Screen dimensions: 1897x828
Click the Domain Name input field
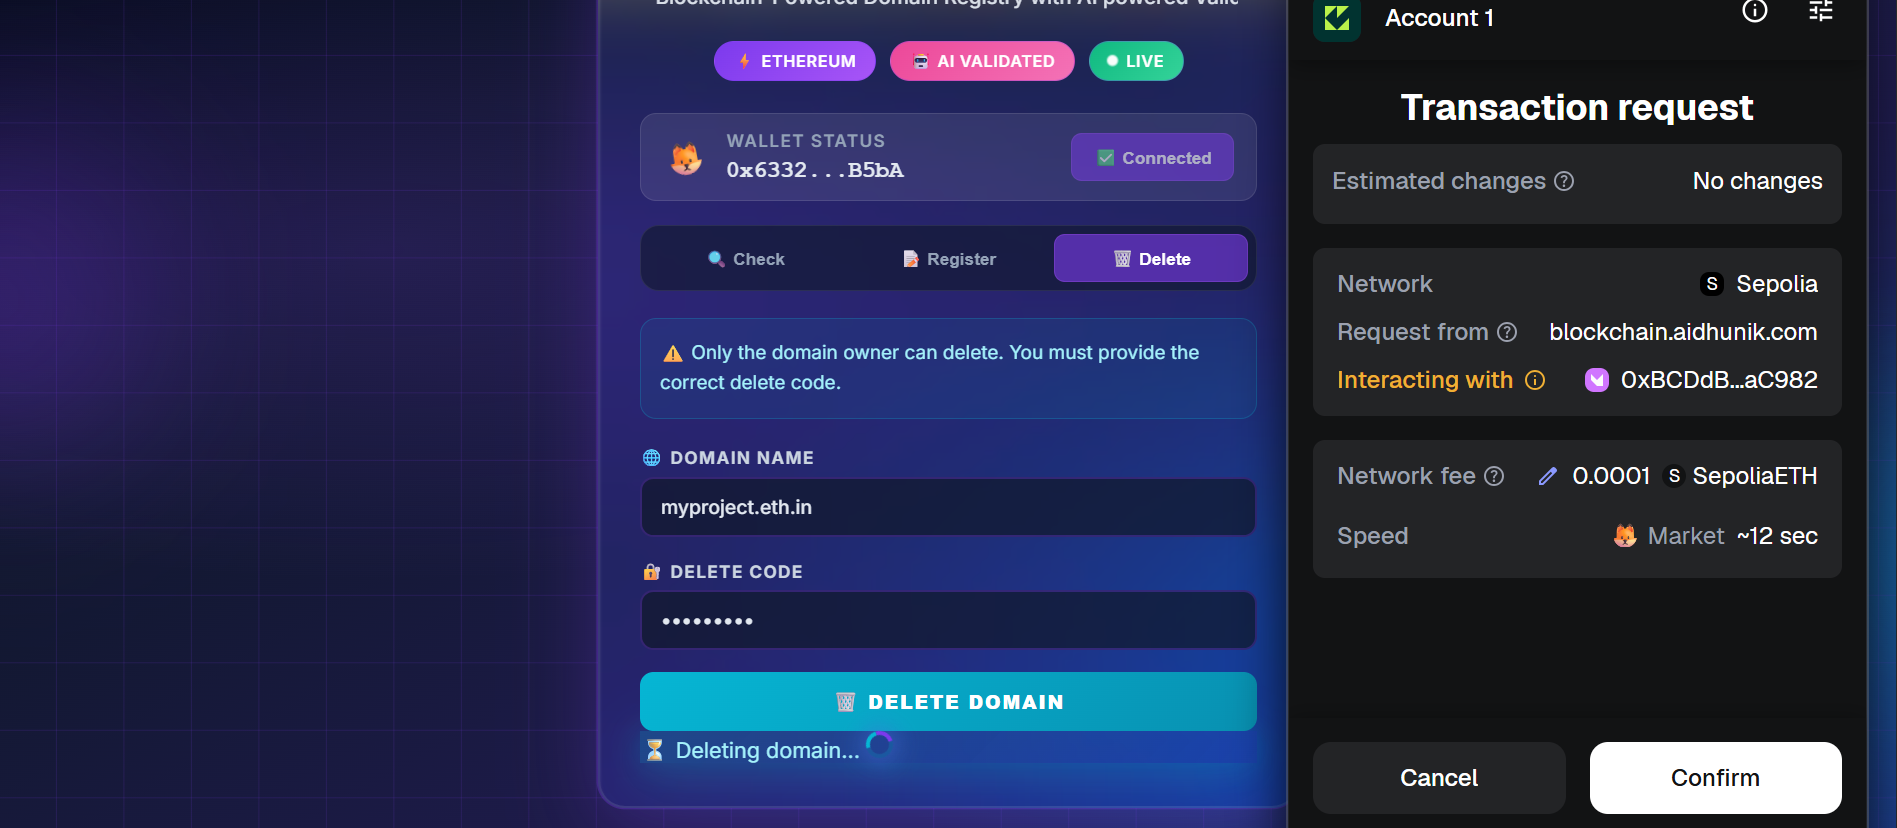948,507
